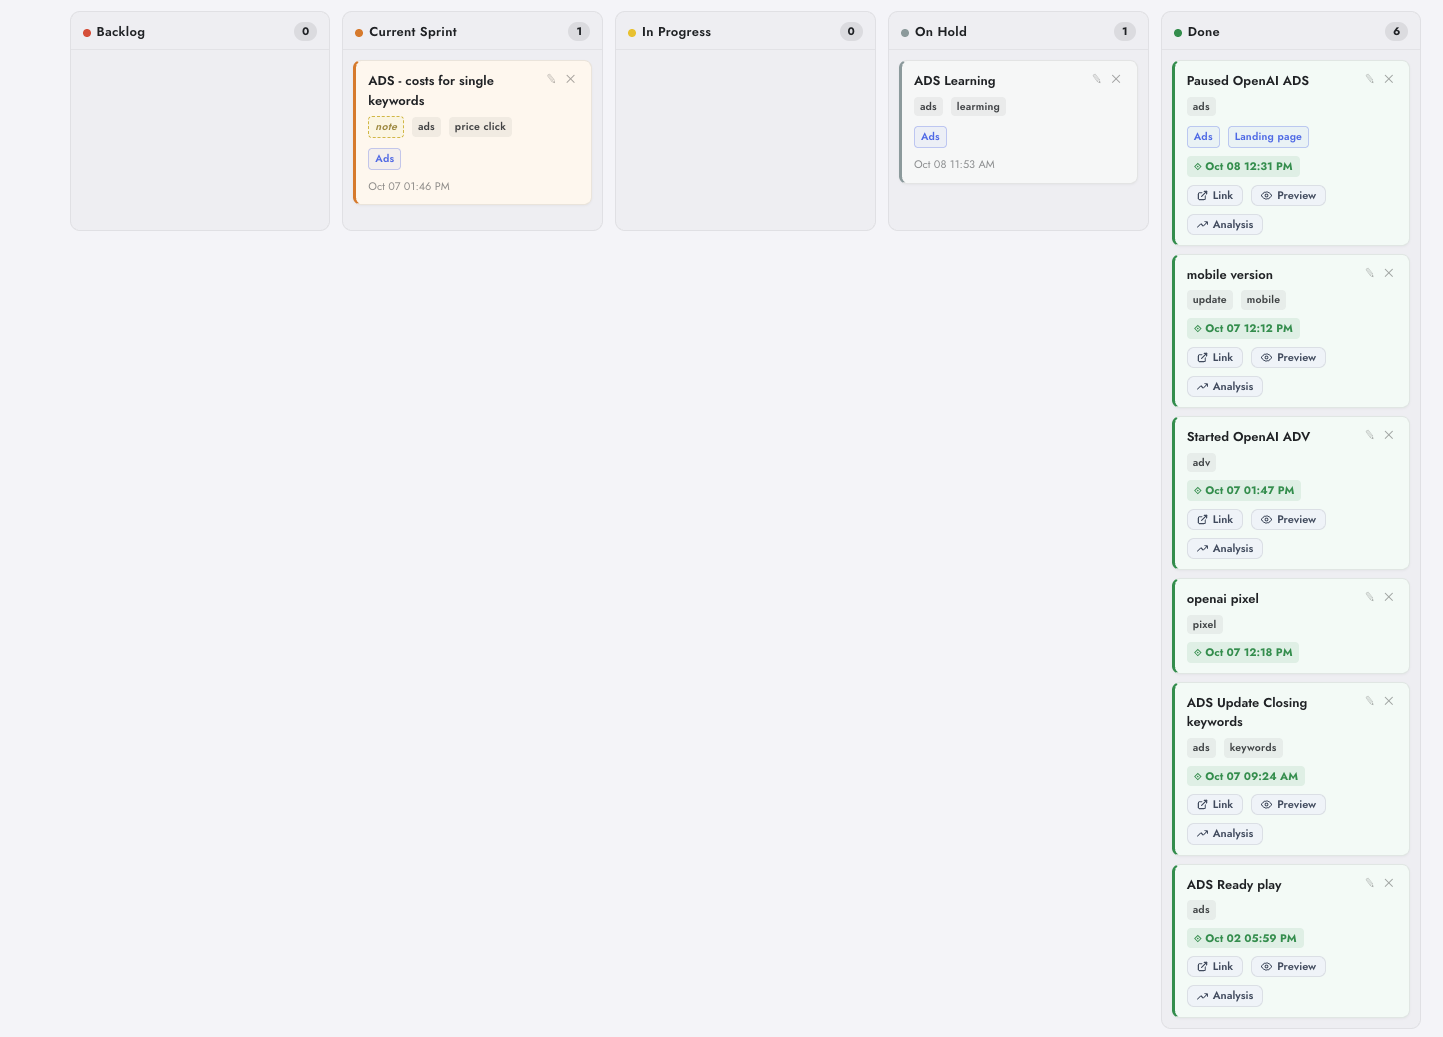Click the pencil icon on ADS Learning card

click(x=1097, y=79)
